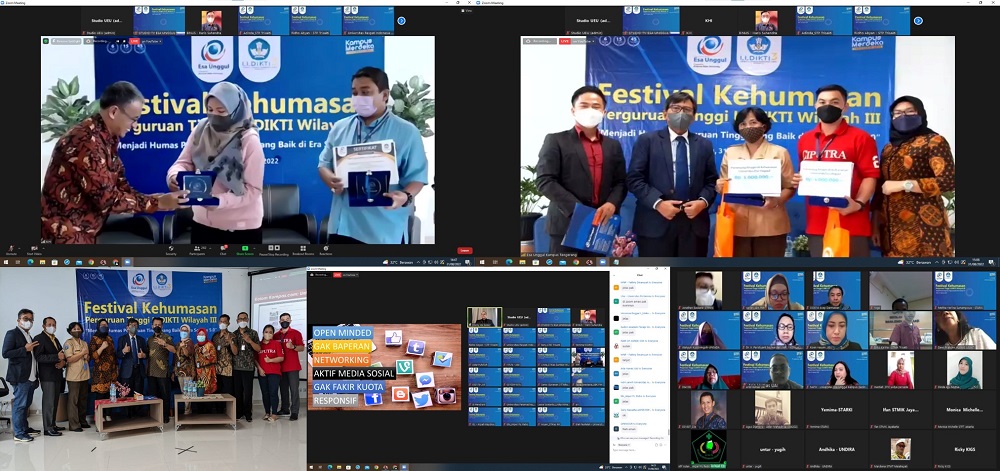Show next participants arrow in top-left strip
The image size is (1000, 471).
point(401,20)
